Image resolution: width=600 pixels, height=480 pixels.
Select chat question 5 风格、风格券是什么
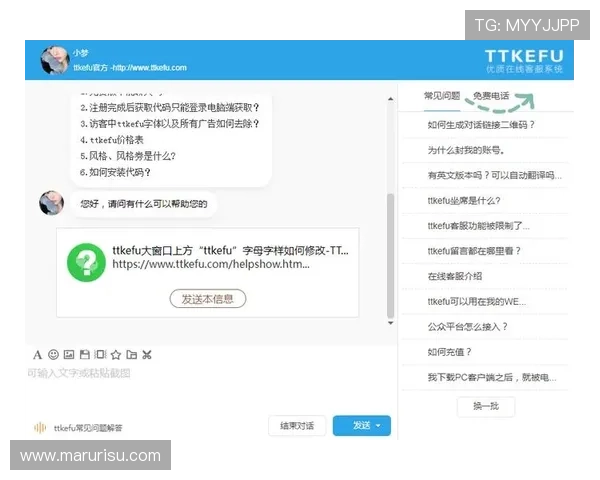pos(128,156)
